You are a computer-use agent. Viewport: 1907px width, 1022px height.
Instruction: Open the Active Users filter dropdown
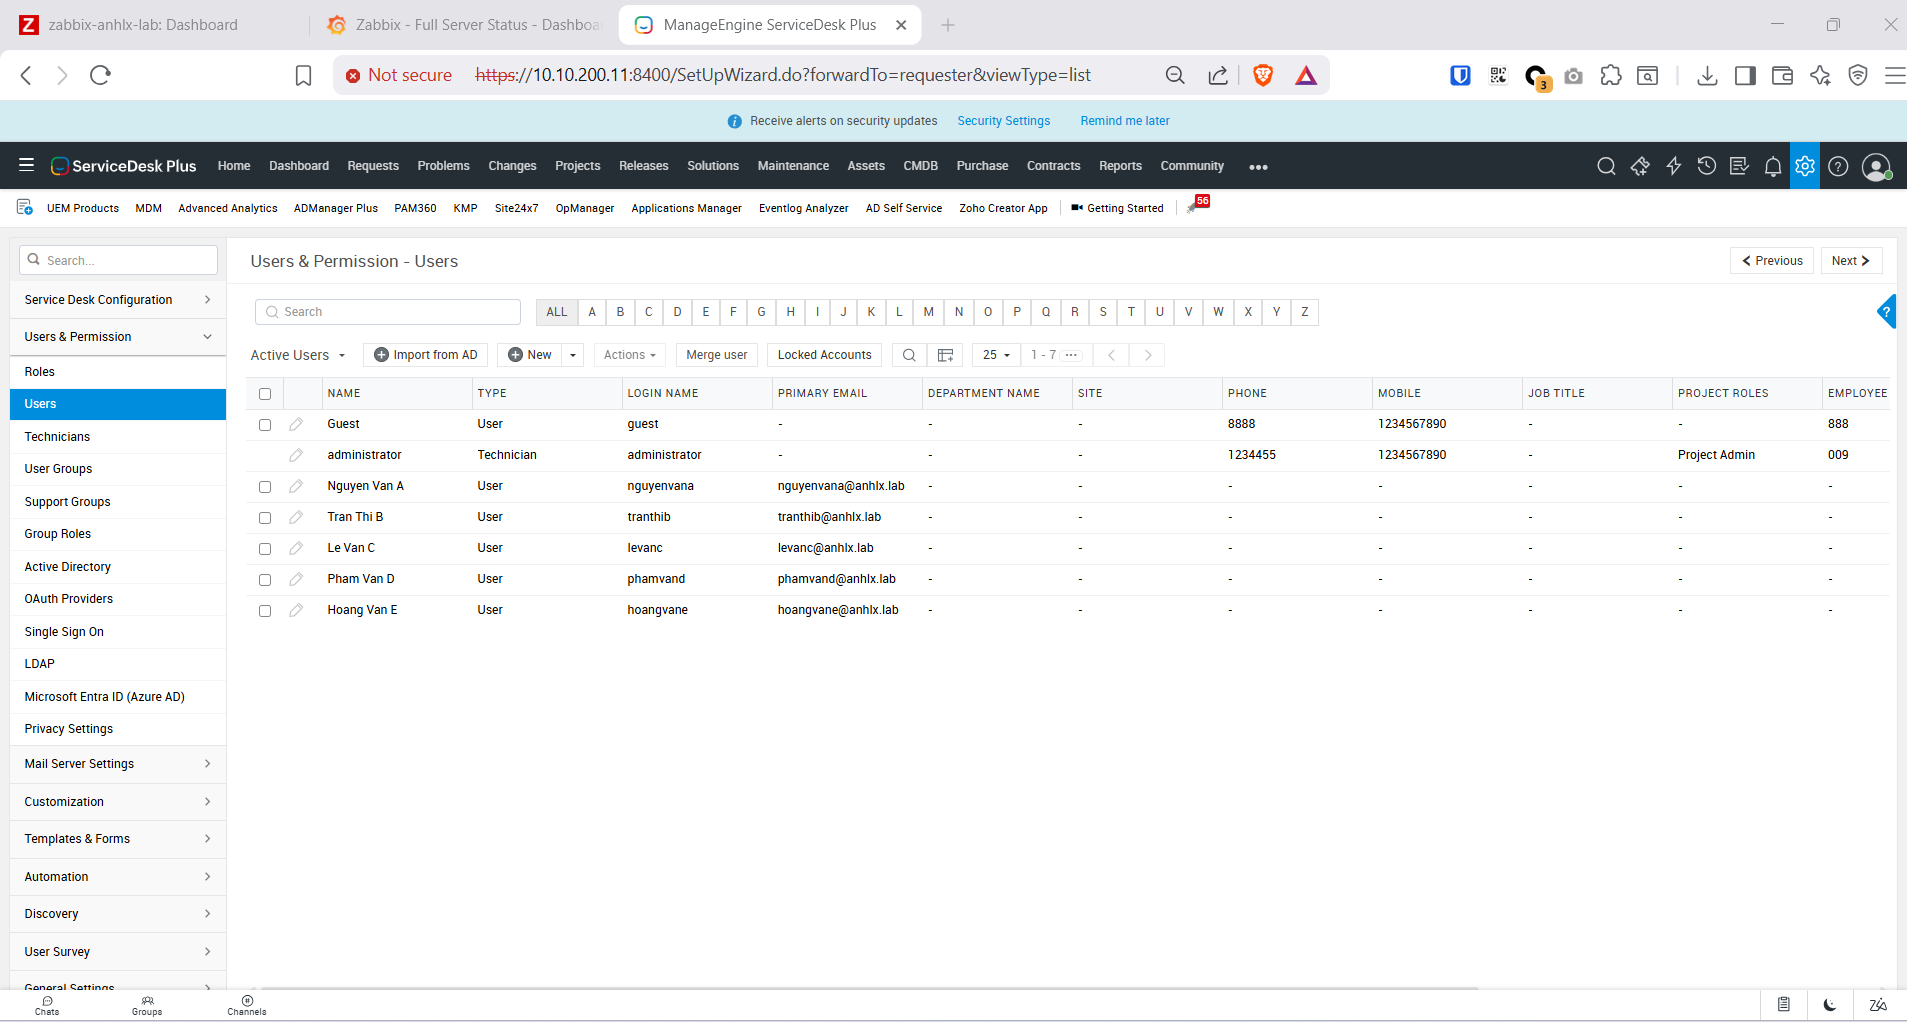click(x=298, y=355)
